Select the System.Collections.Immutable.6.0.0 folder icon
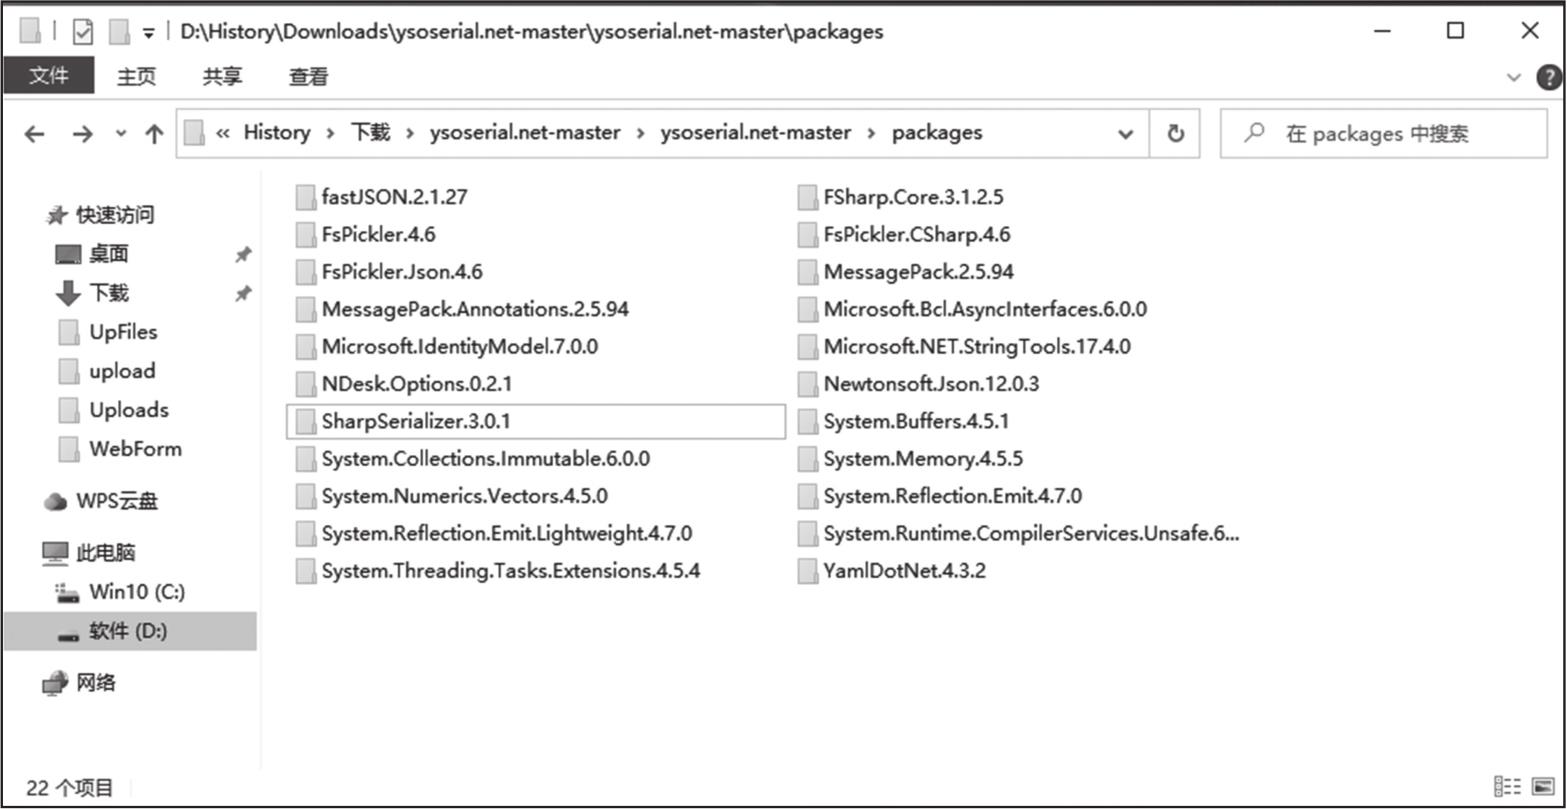Viewport: 1567px width, 809px height. (305, 459)
